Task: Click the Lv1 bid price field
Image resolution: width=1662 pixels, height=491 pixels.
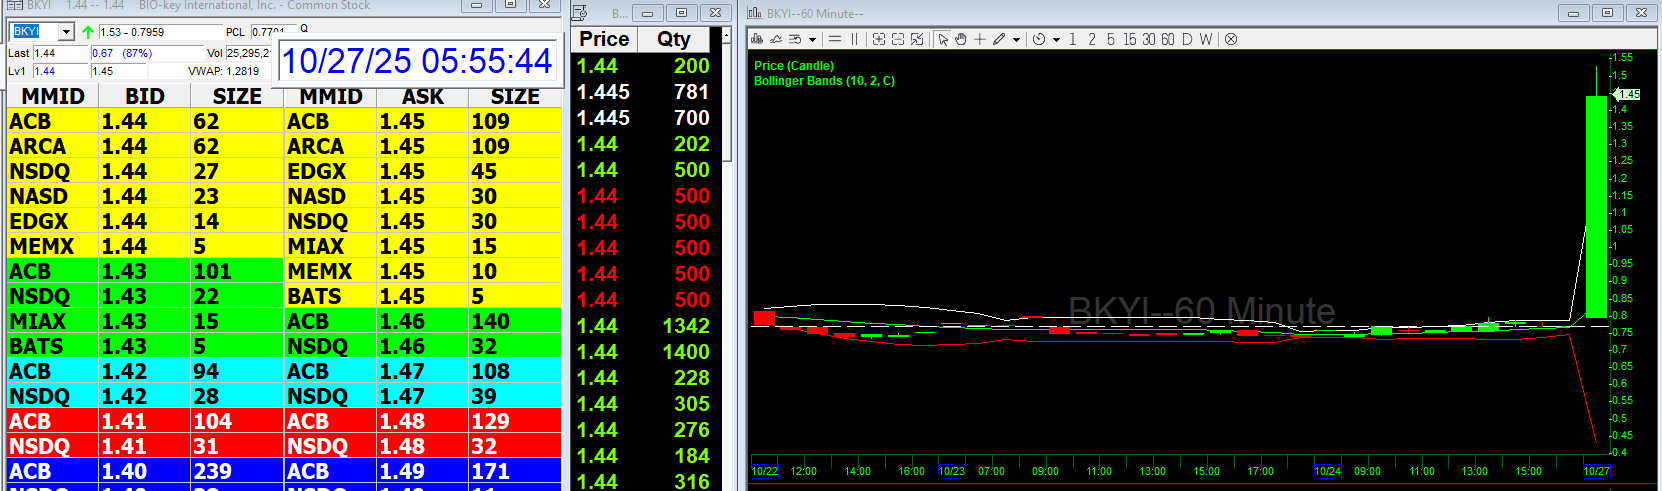Action: pyautogui.click(x=60, y=71)
